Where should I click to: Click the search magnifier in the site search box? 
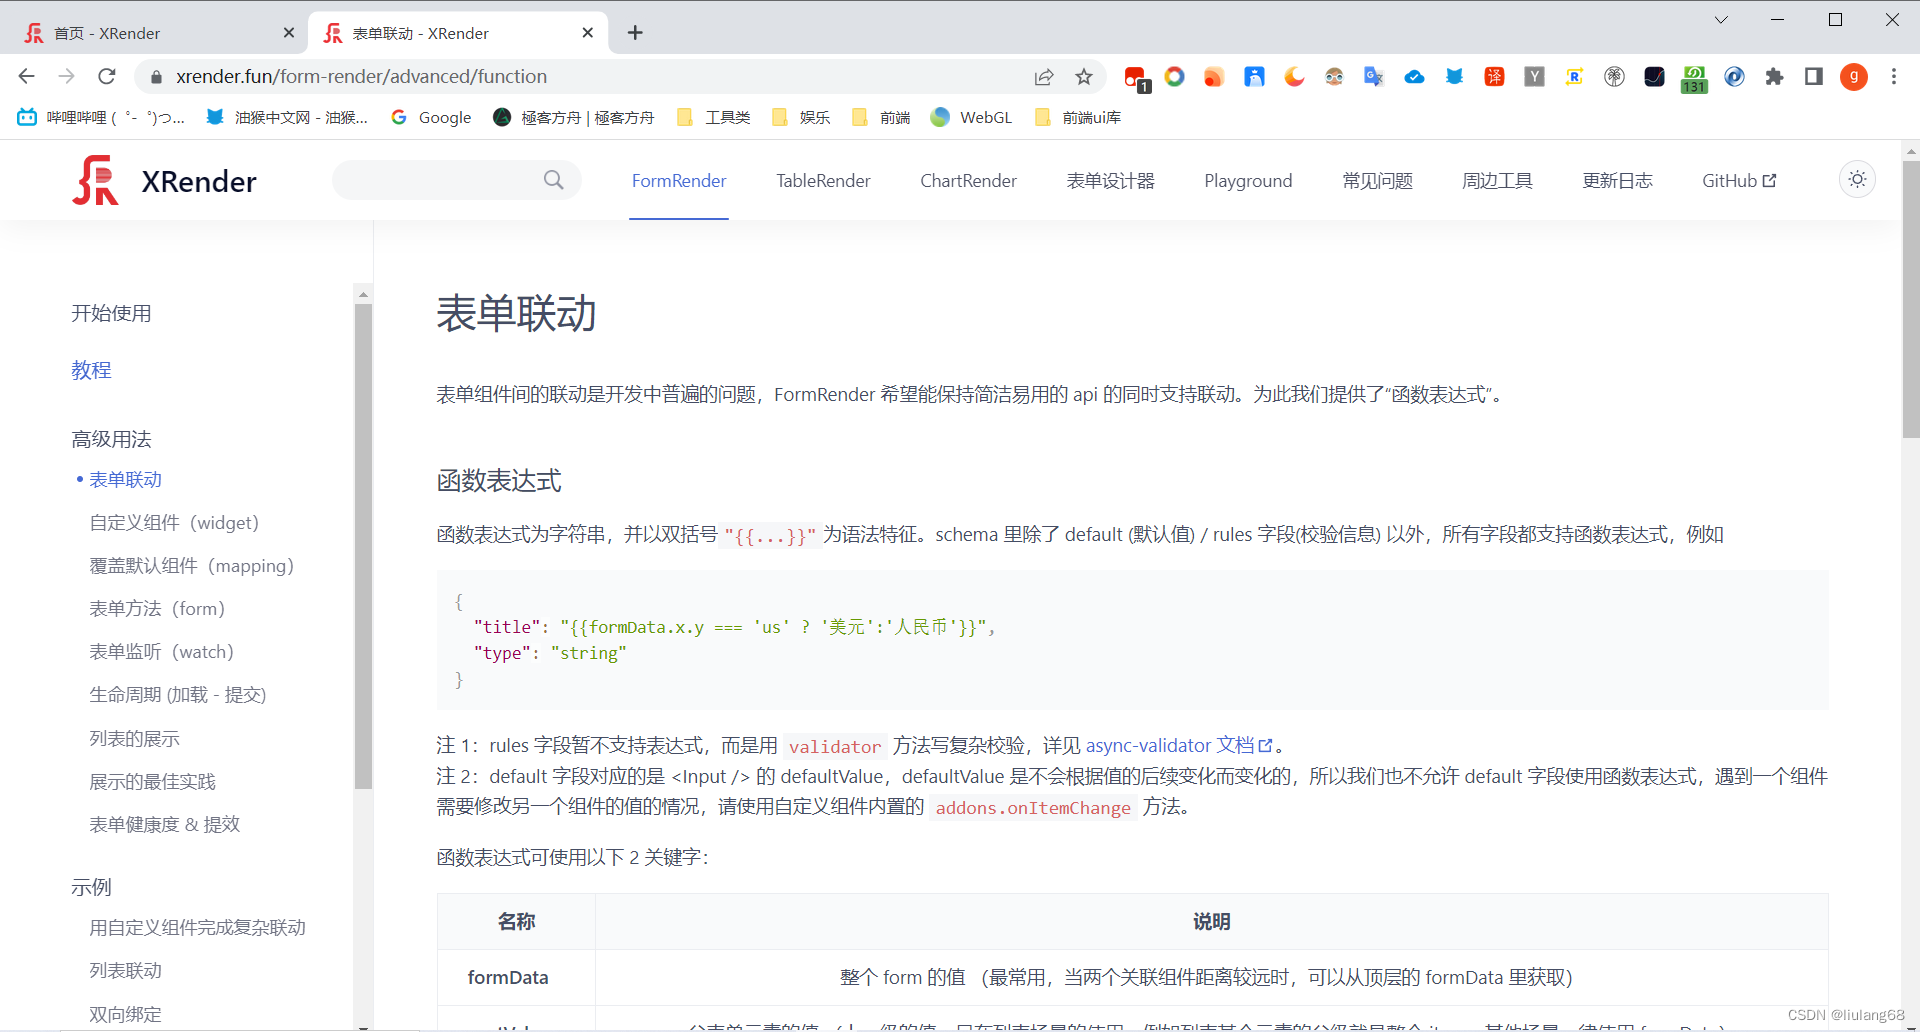pyautogui.click(x=553, y=180)
